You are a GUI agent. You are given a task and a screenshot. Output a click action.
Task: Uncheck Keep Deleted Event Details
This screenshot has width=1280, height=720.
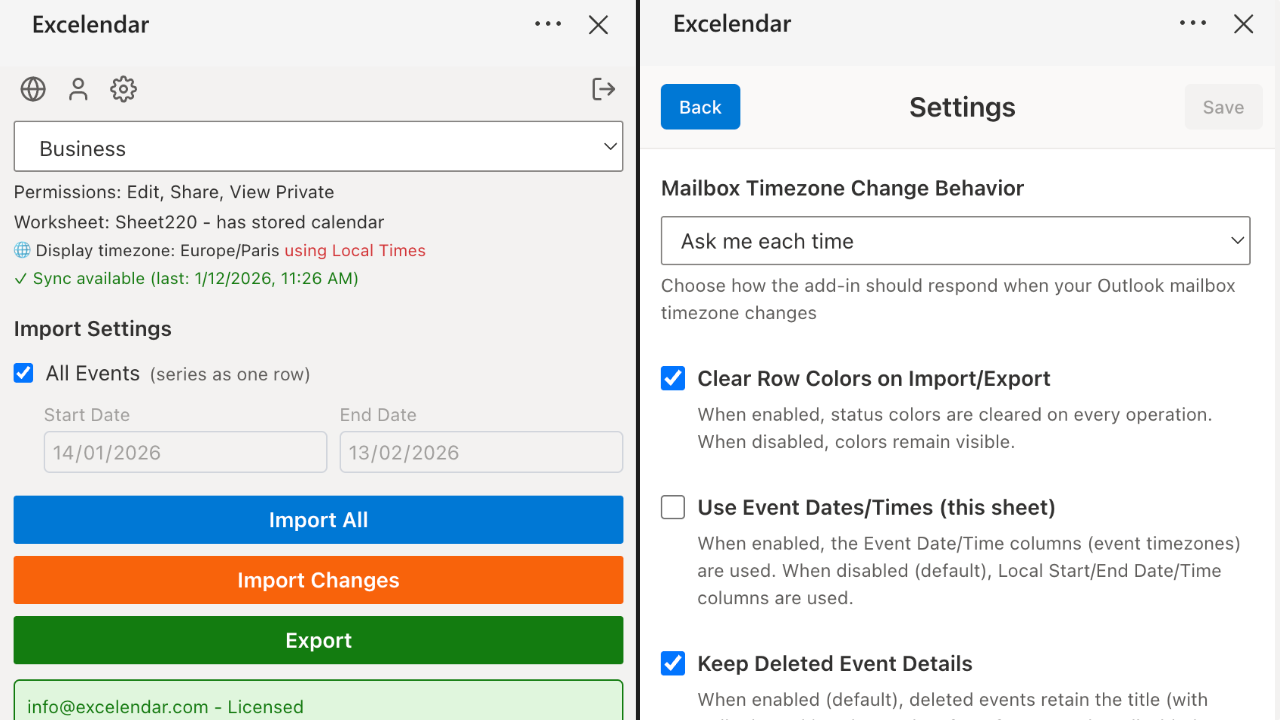coord(672,663)
